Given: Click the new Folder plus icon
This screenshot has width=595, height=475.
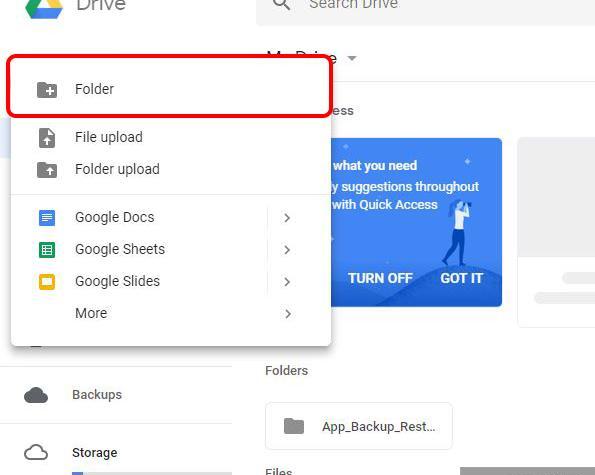Looking at the screenshot, I should (47, 90).
